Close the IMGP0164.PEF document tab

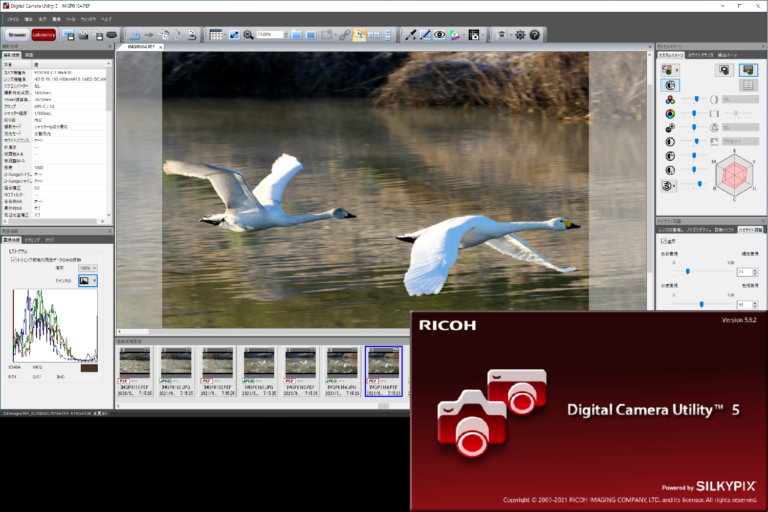pyautogui.click(x=160, y=47)
